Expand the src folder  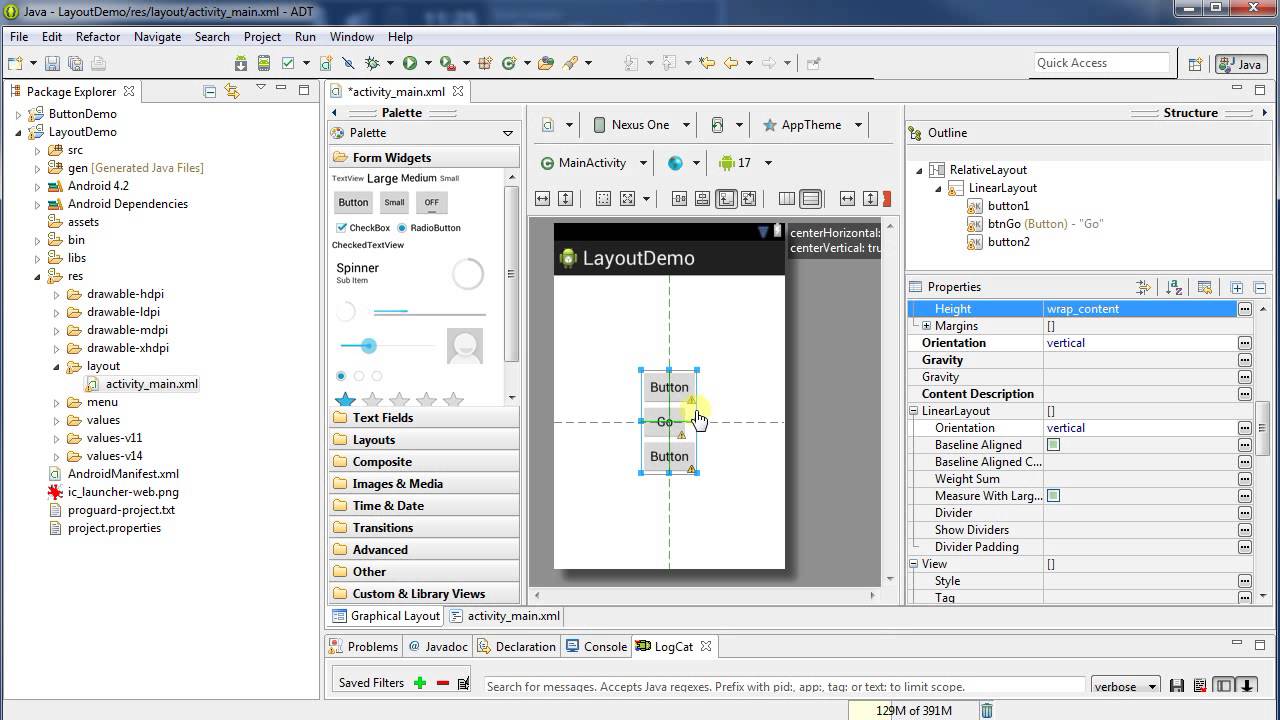[37, 150]
